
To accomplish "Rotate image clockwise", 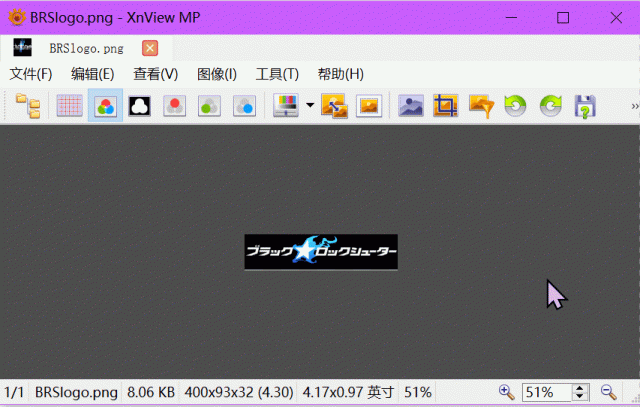I will 551,106.
